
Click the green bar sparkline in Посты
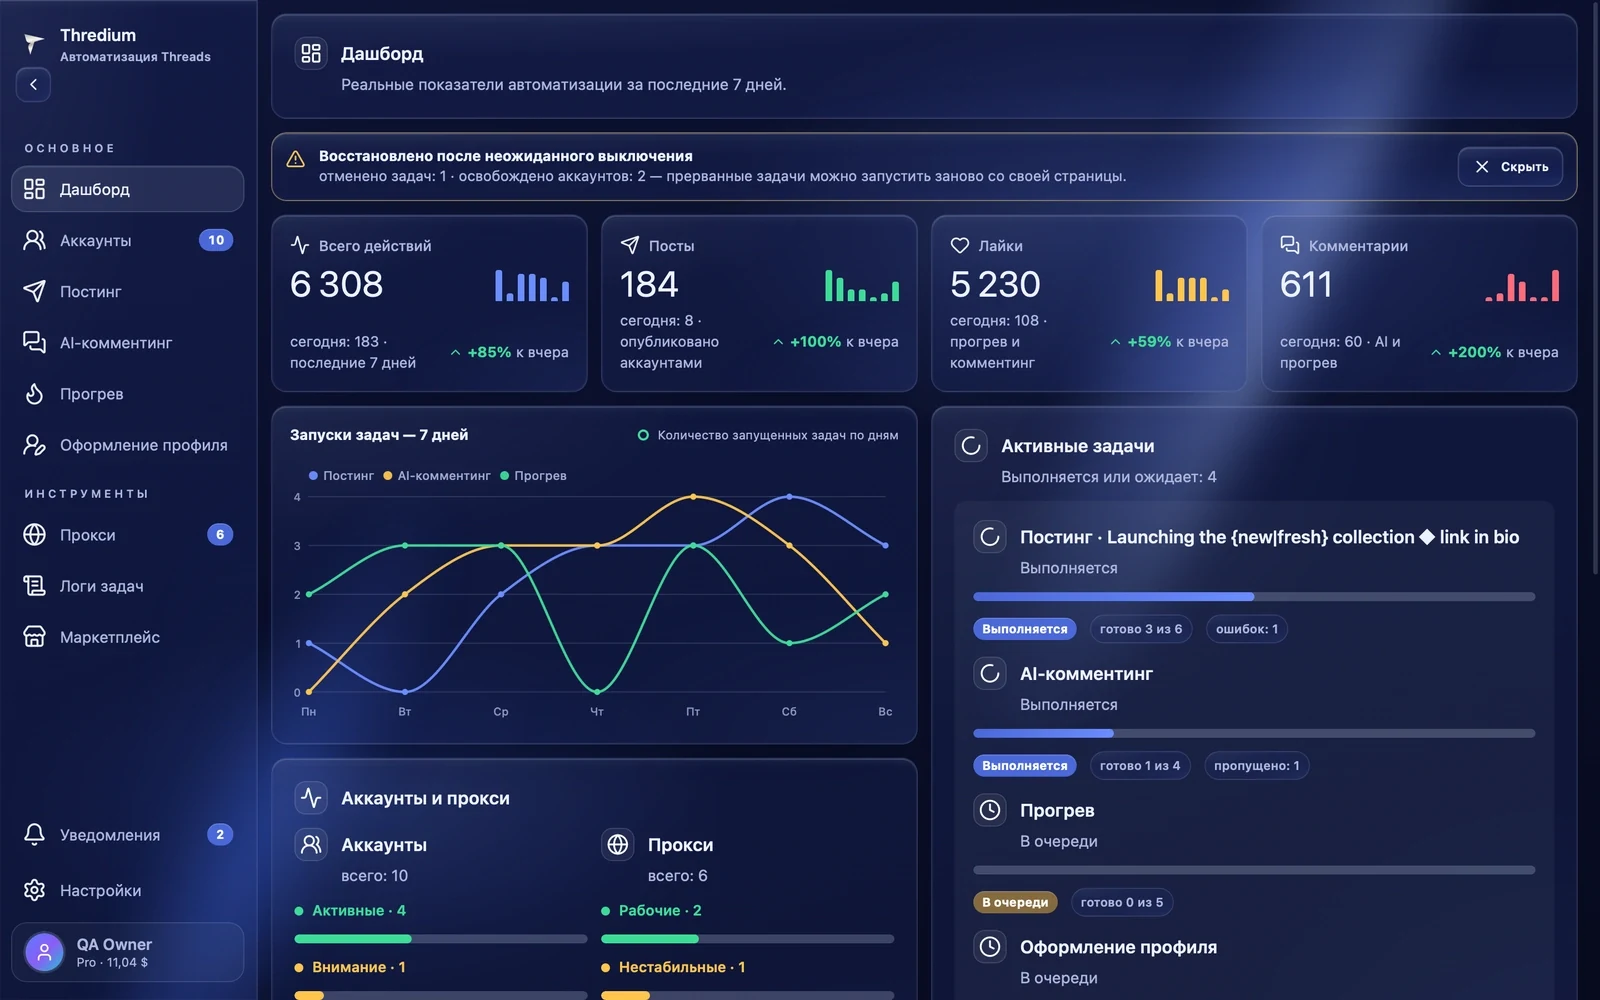(x=862, y=285)
